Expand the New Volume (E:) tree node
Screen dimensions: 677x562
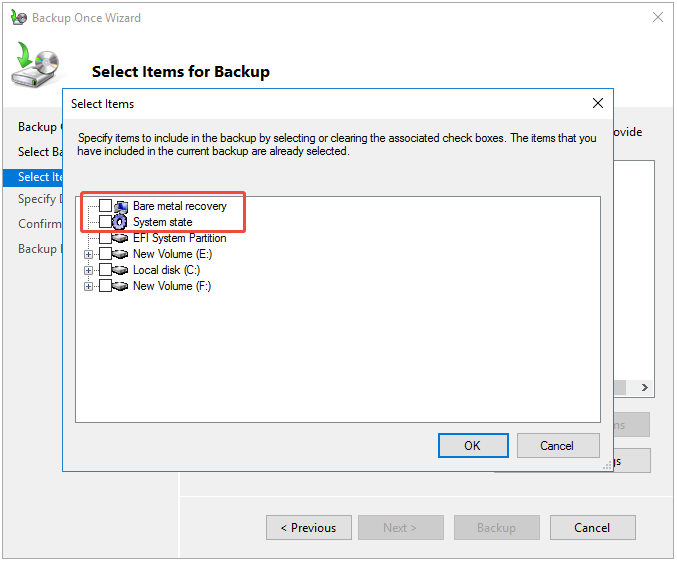tap(89, 254)
